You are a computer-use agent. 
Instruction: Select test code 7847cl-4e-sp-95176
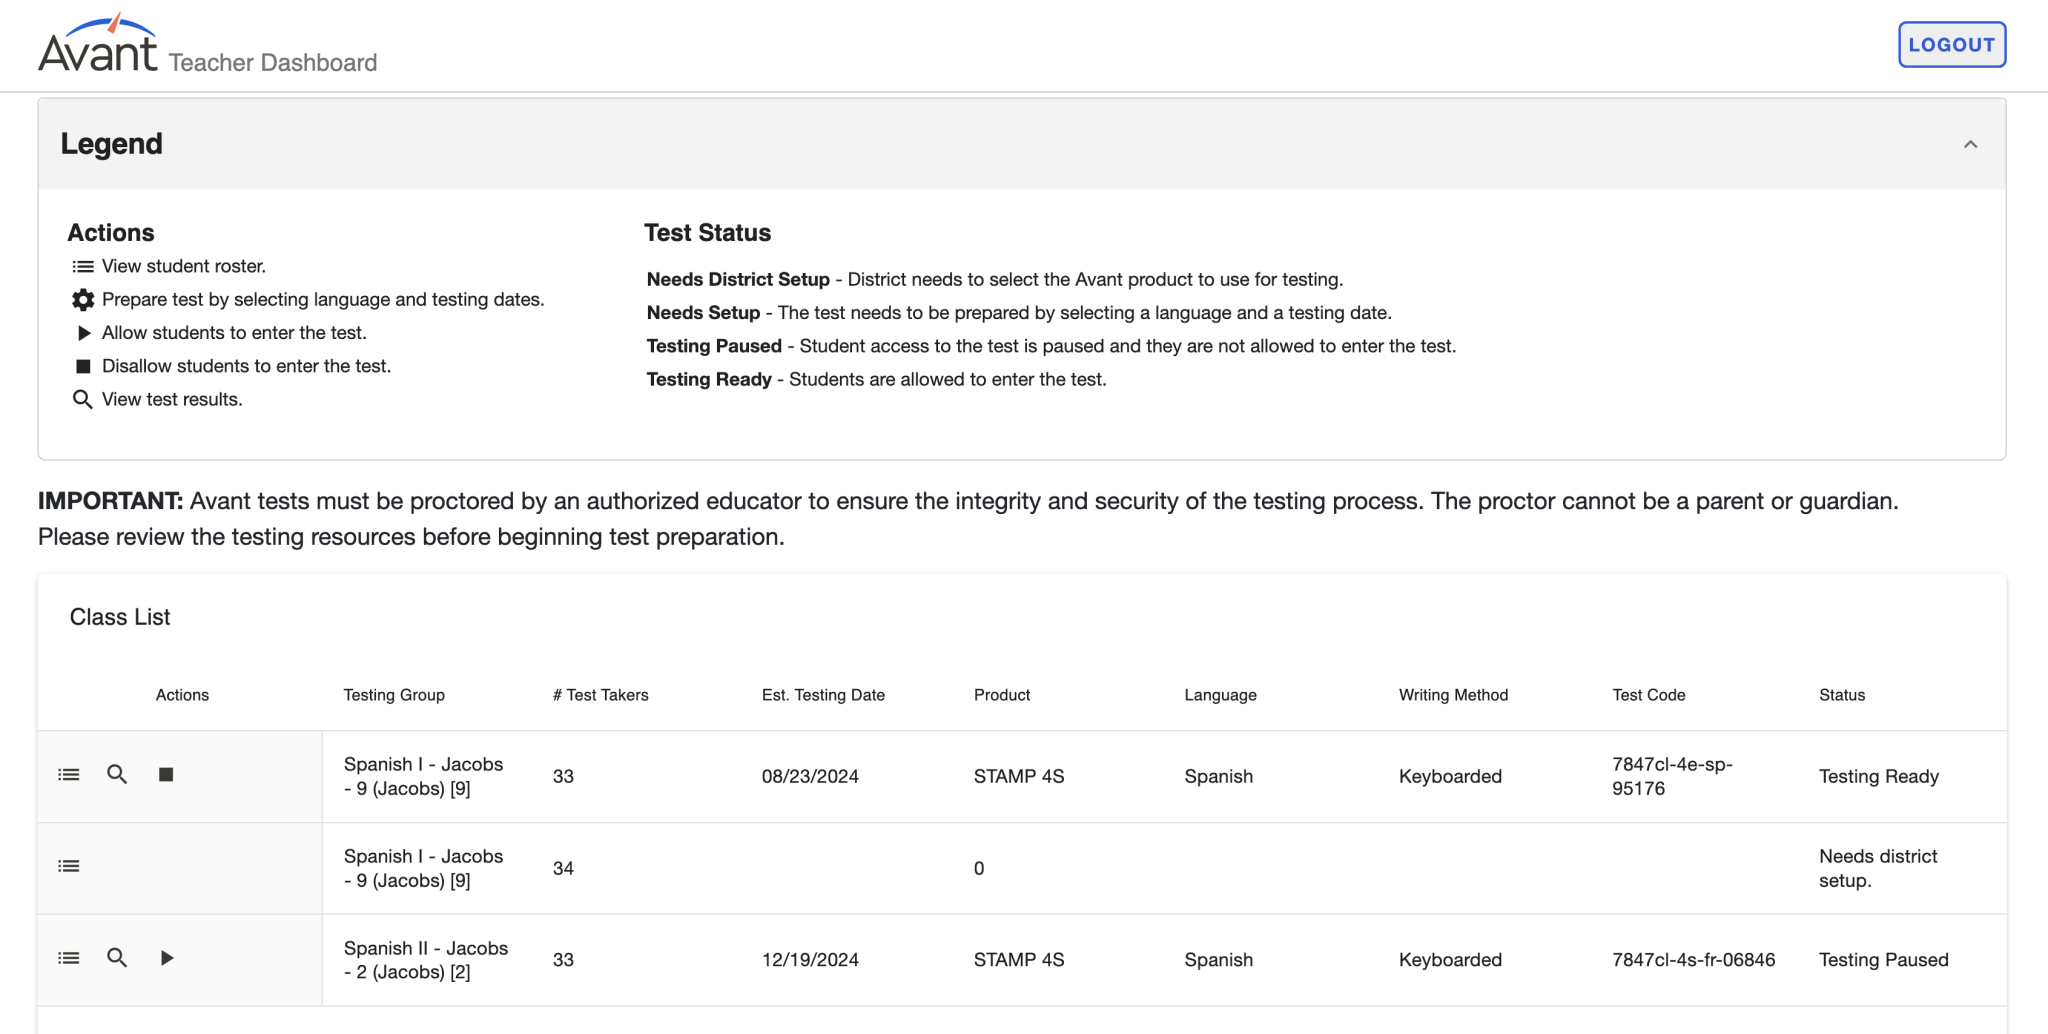(1672, 776)
